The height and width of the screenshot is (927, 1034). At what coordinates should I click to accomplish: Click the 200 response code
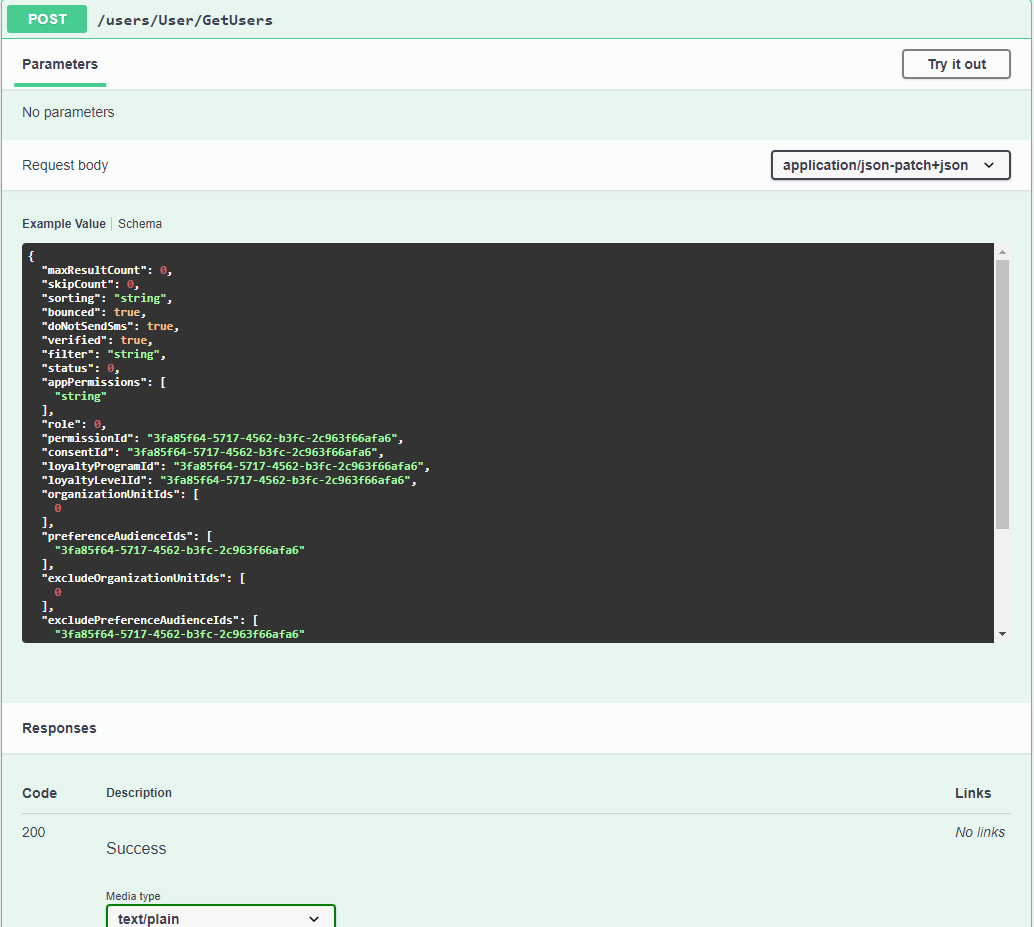[x=34, y=832]
